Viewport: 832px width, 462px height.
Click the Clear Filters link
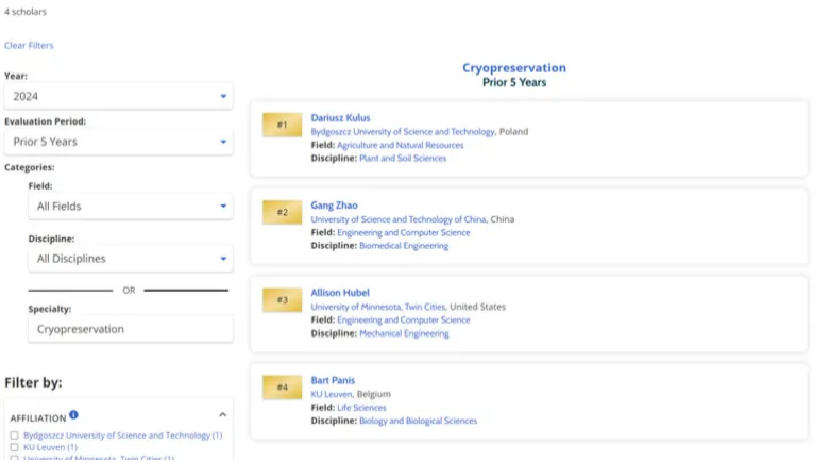(x=29, y=46)
